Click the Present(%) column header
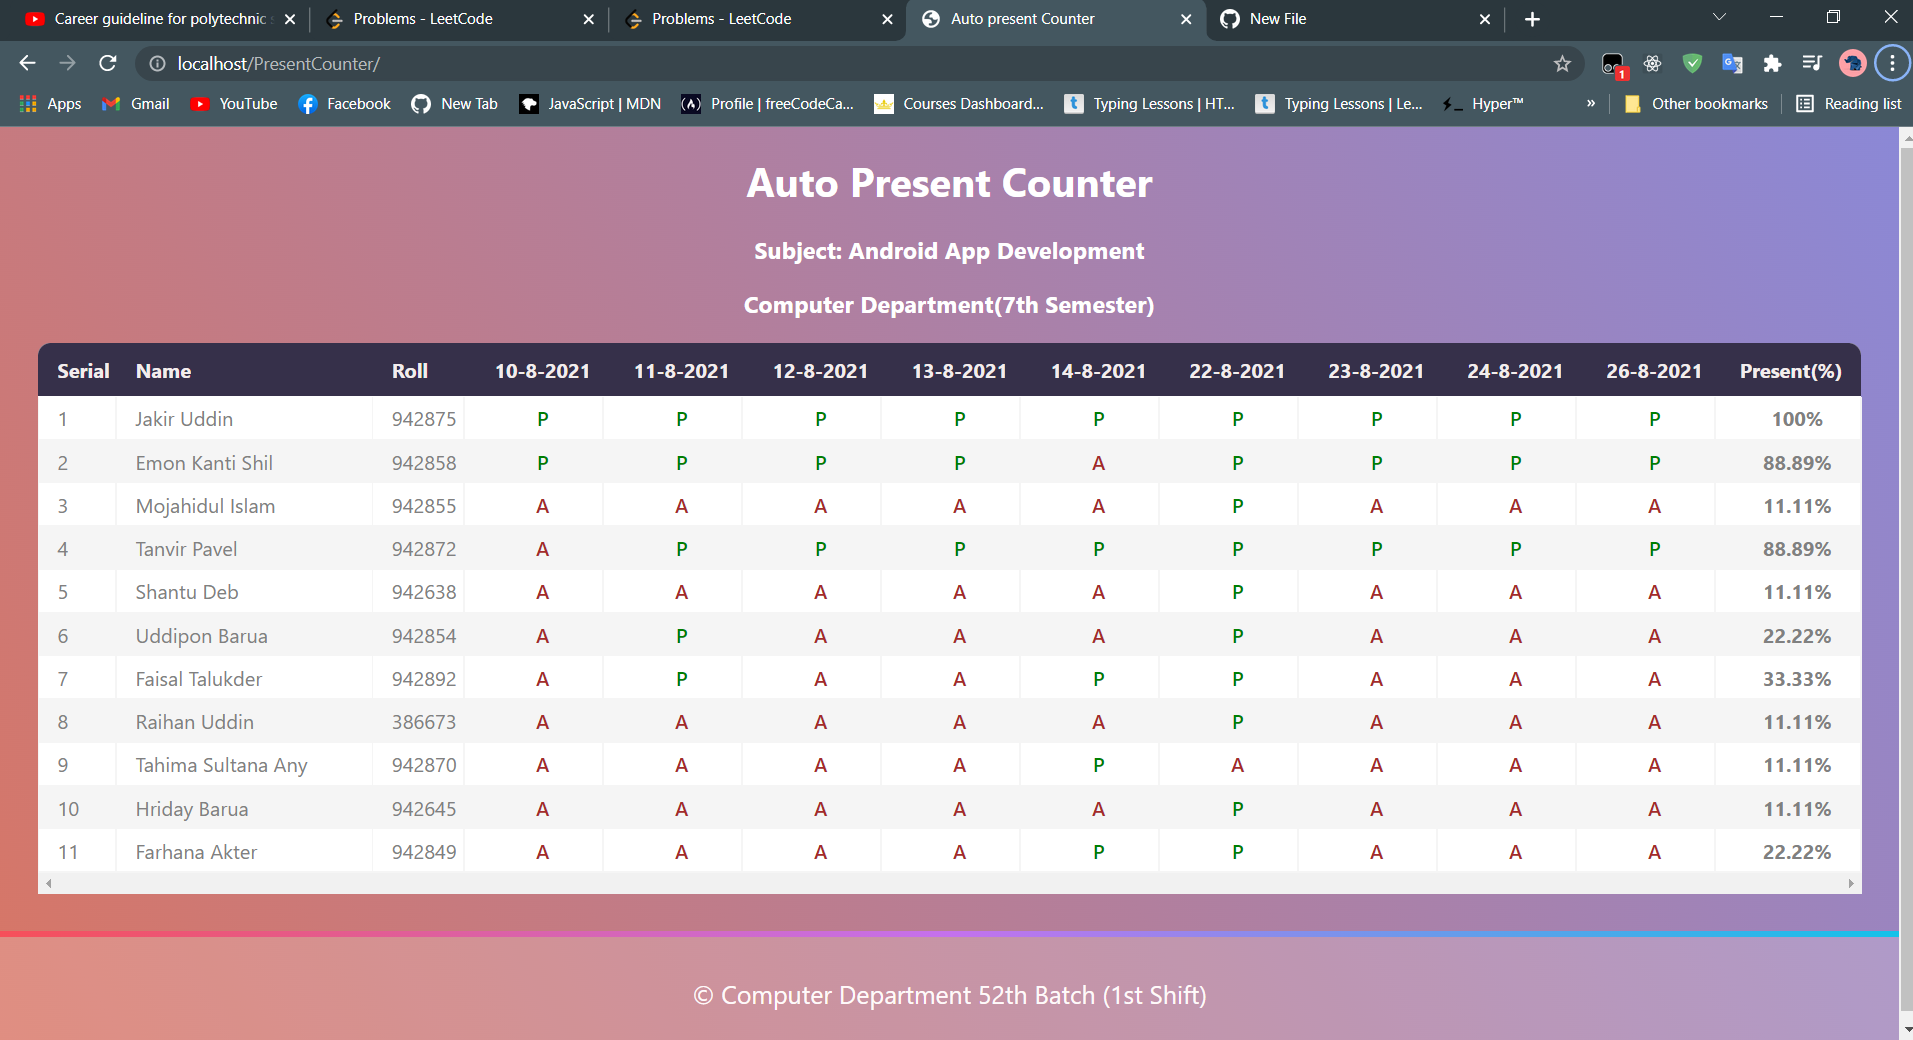 [x=1790, y=371]
